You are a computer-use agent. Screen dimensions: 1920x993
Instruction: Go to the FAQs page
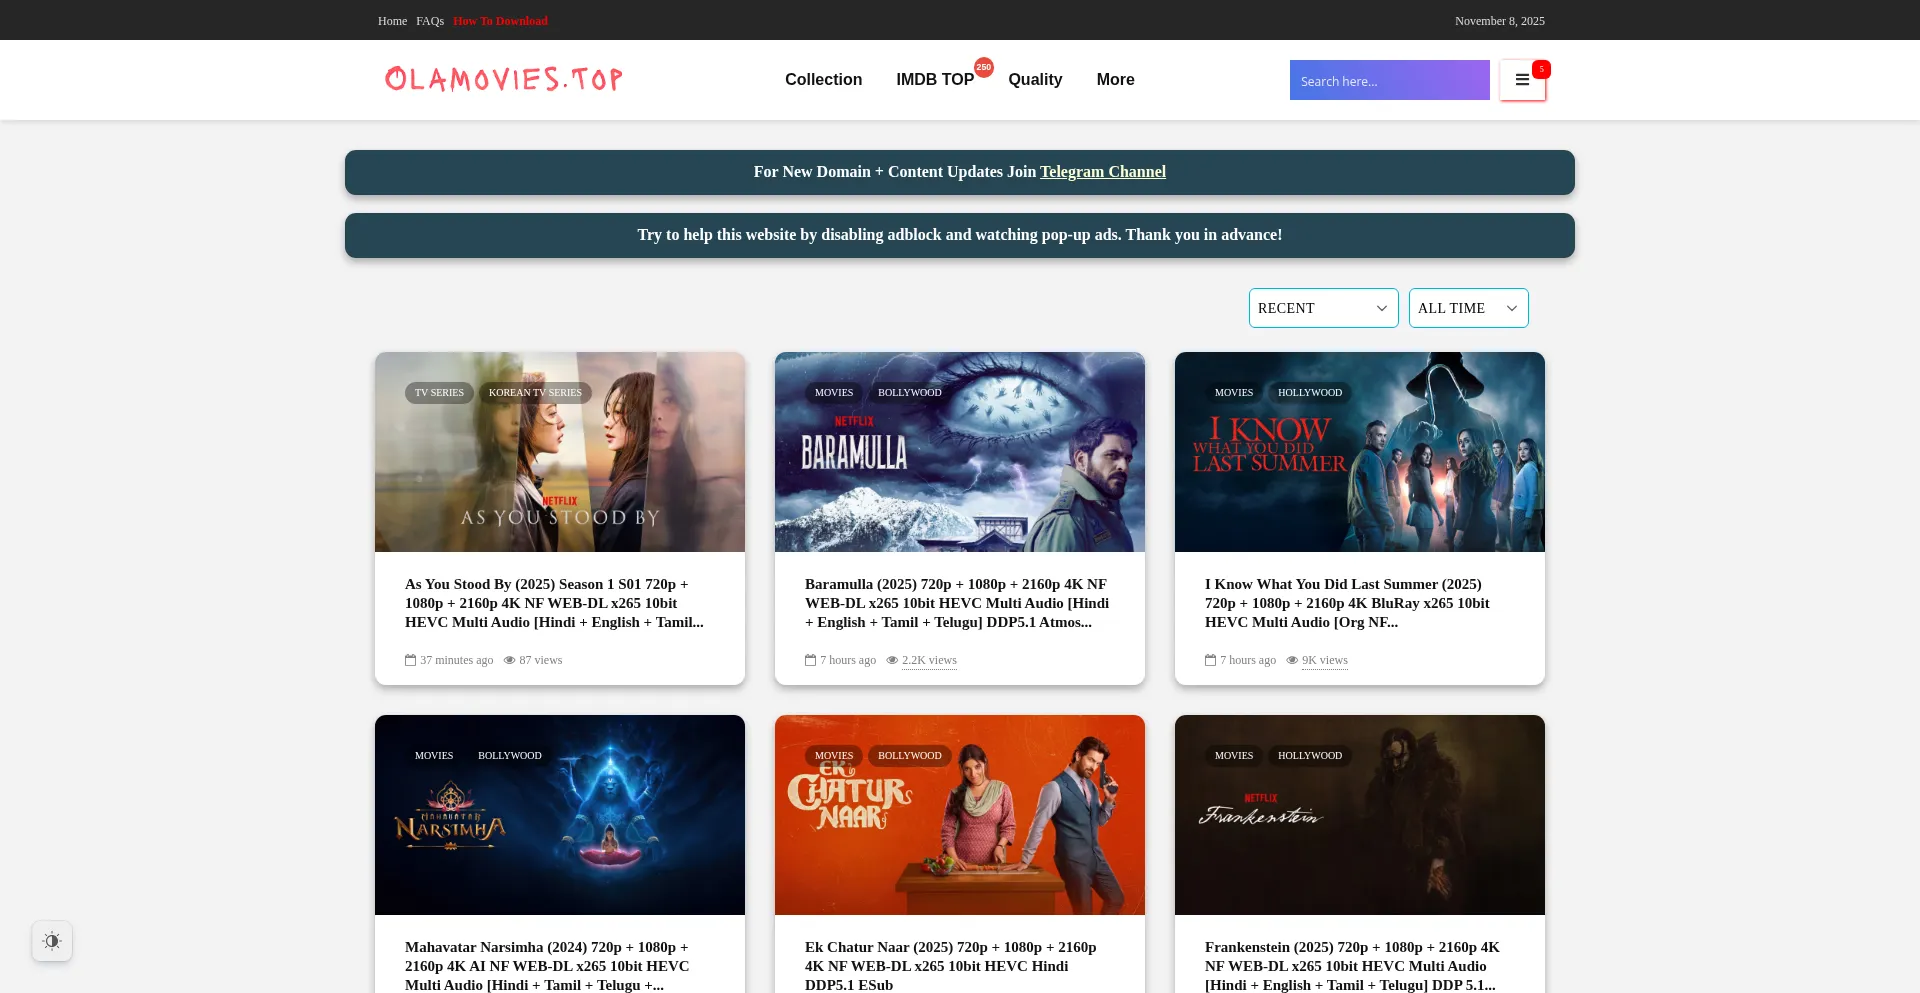click(430, 21)
